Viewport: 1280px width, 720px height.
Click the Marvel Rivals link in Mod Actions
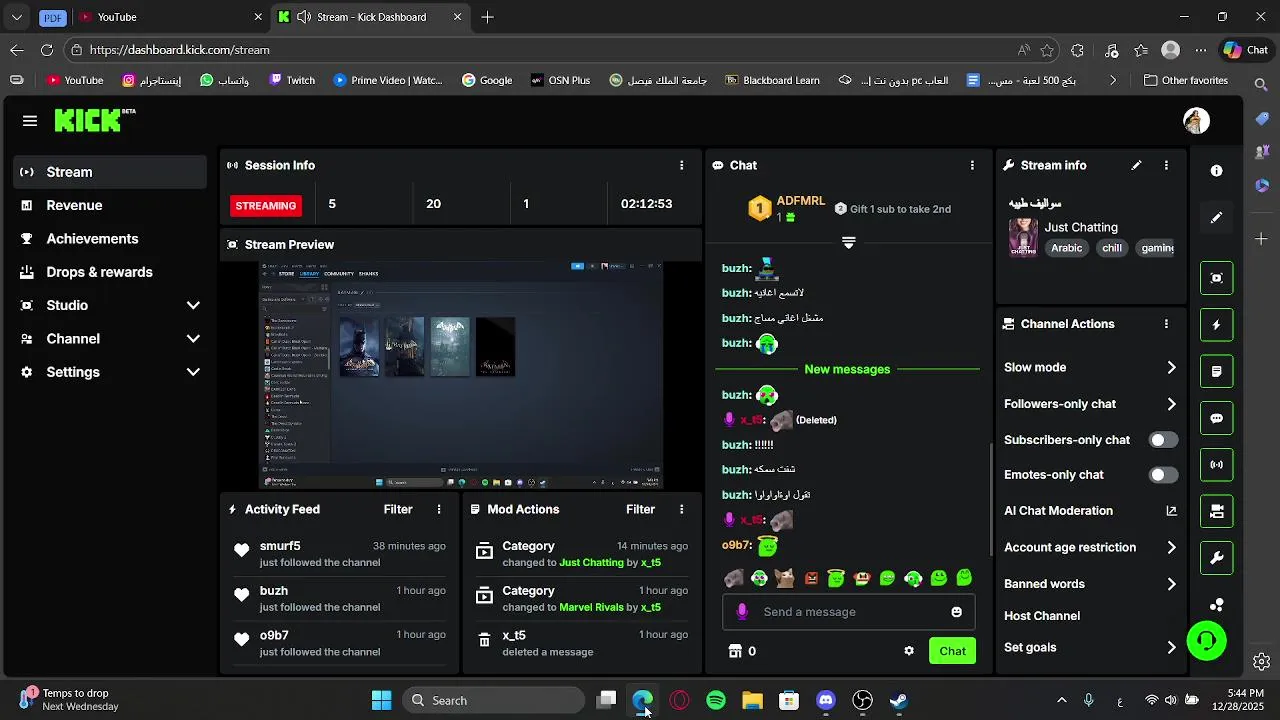tap(591, 608)
